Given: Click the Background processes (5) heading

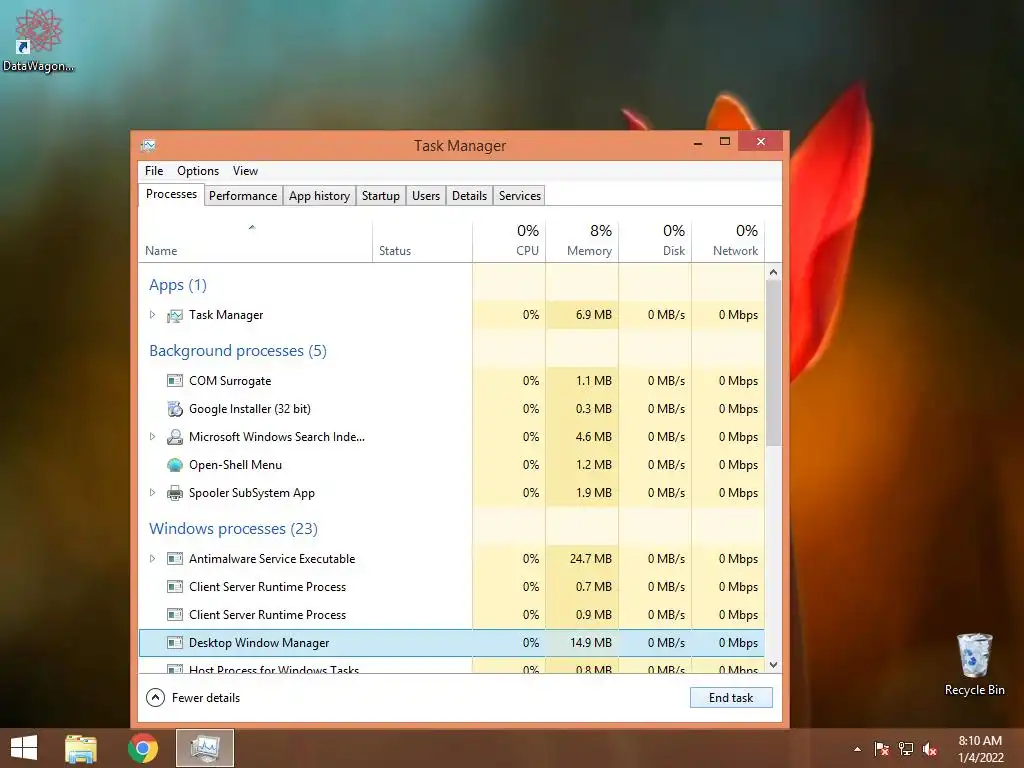Looking at the screenshot, I should (x=238, y=351).
